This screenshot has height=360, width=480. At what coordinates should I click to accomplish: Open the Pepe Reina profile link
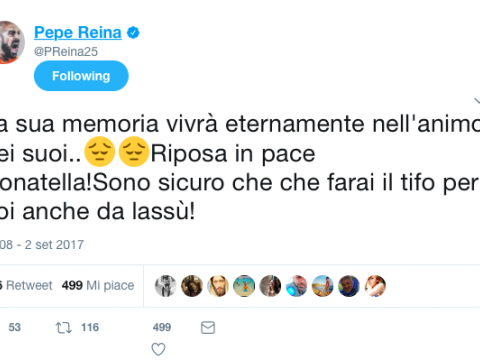pos(78,33)
